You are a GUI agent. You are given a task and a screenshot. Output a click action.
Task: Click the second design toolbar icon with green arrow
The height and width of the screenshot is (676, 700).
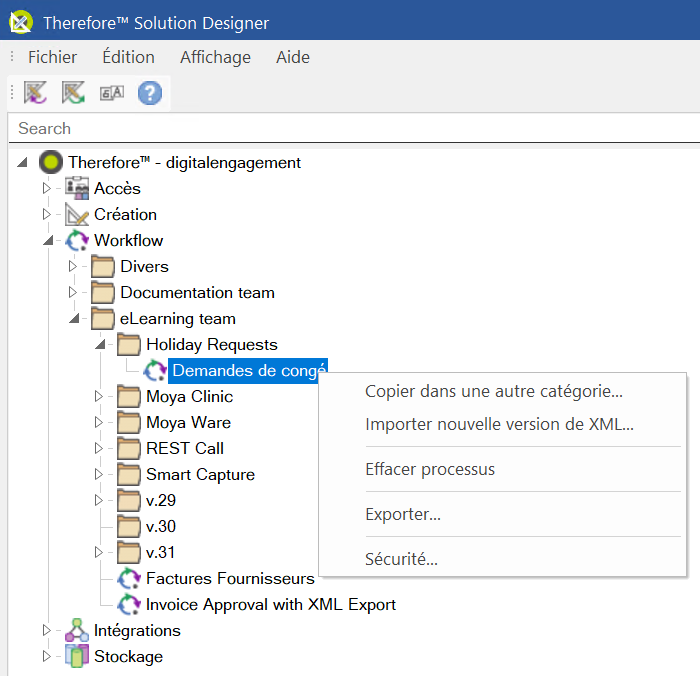(73, 93)
